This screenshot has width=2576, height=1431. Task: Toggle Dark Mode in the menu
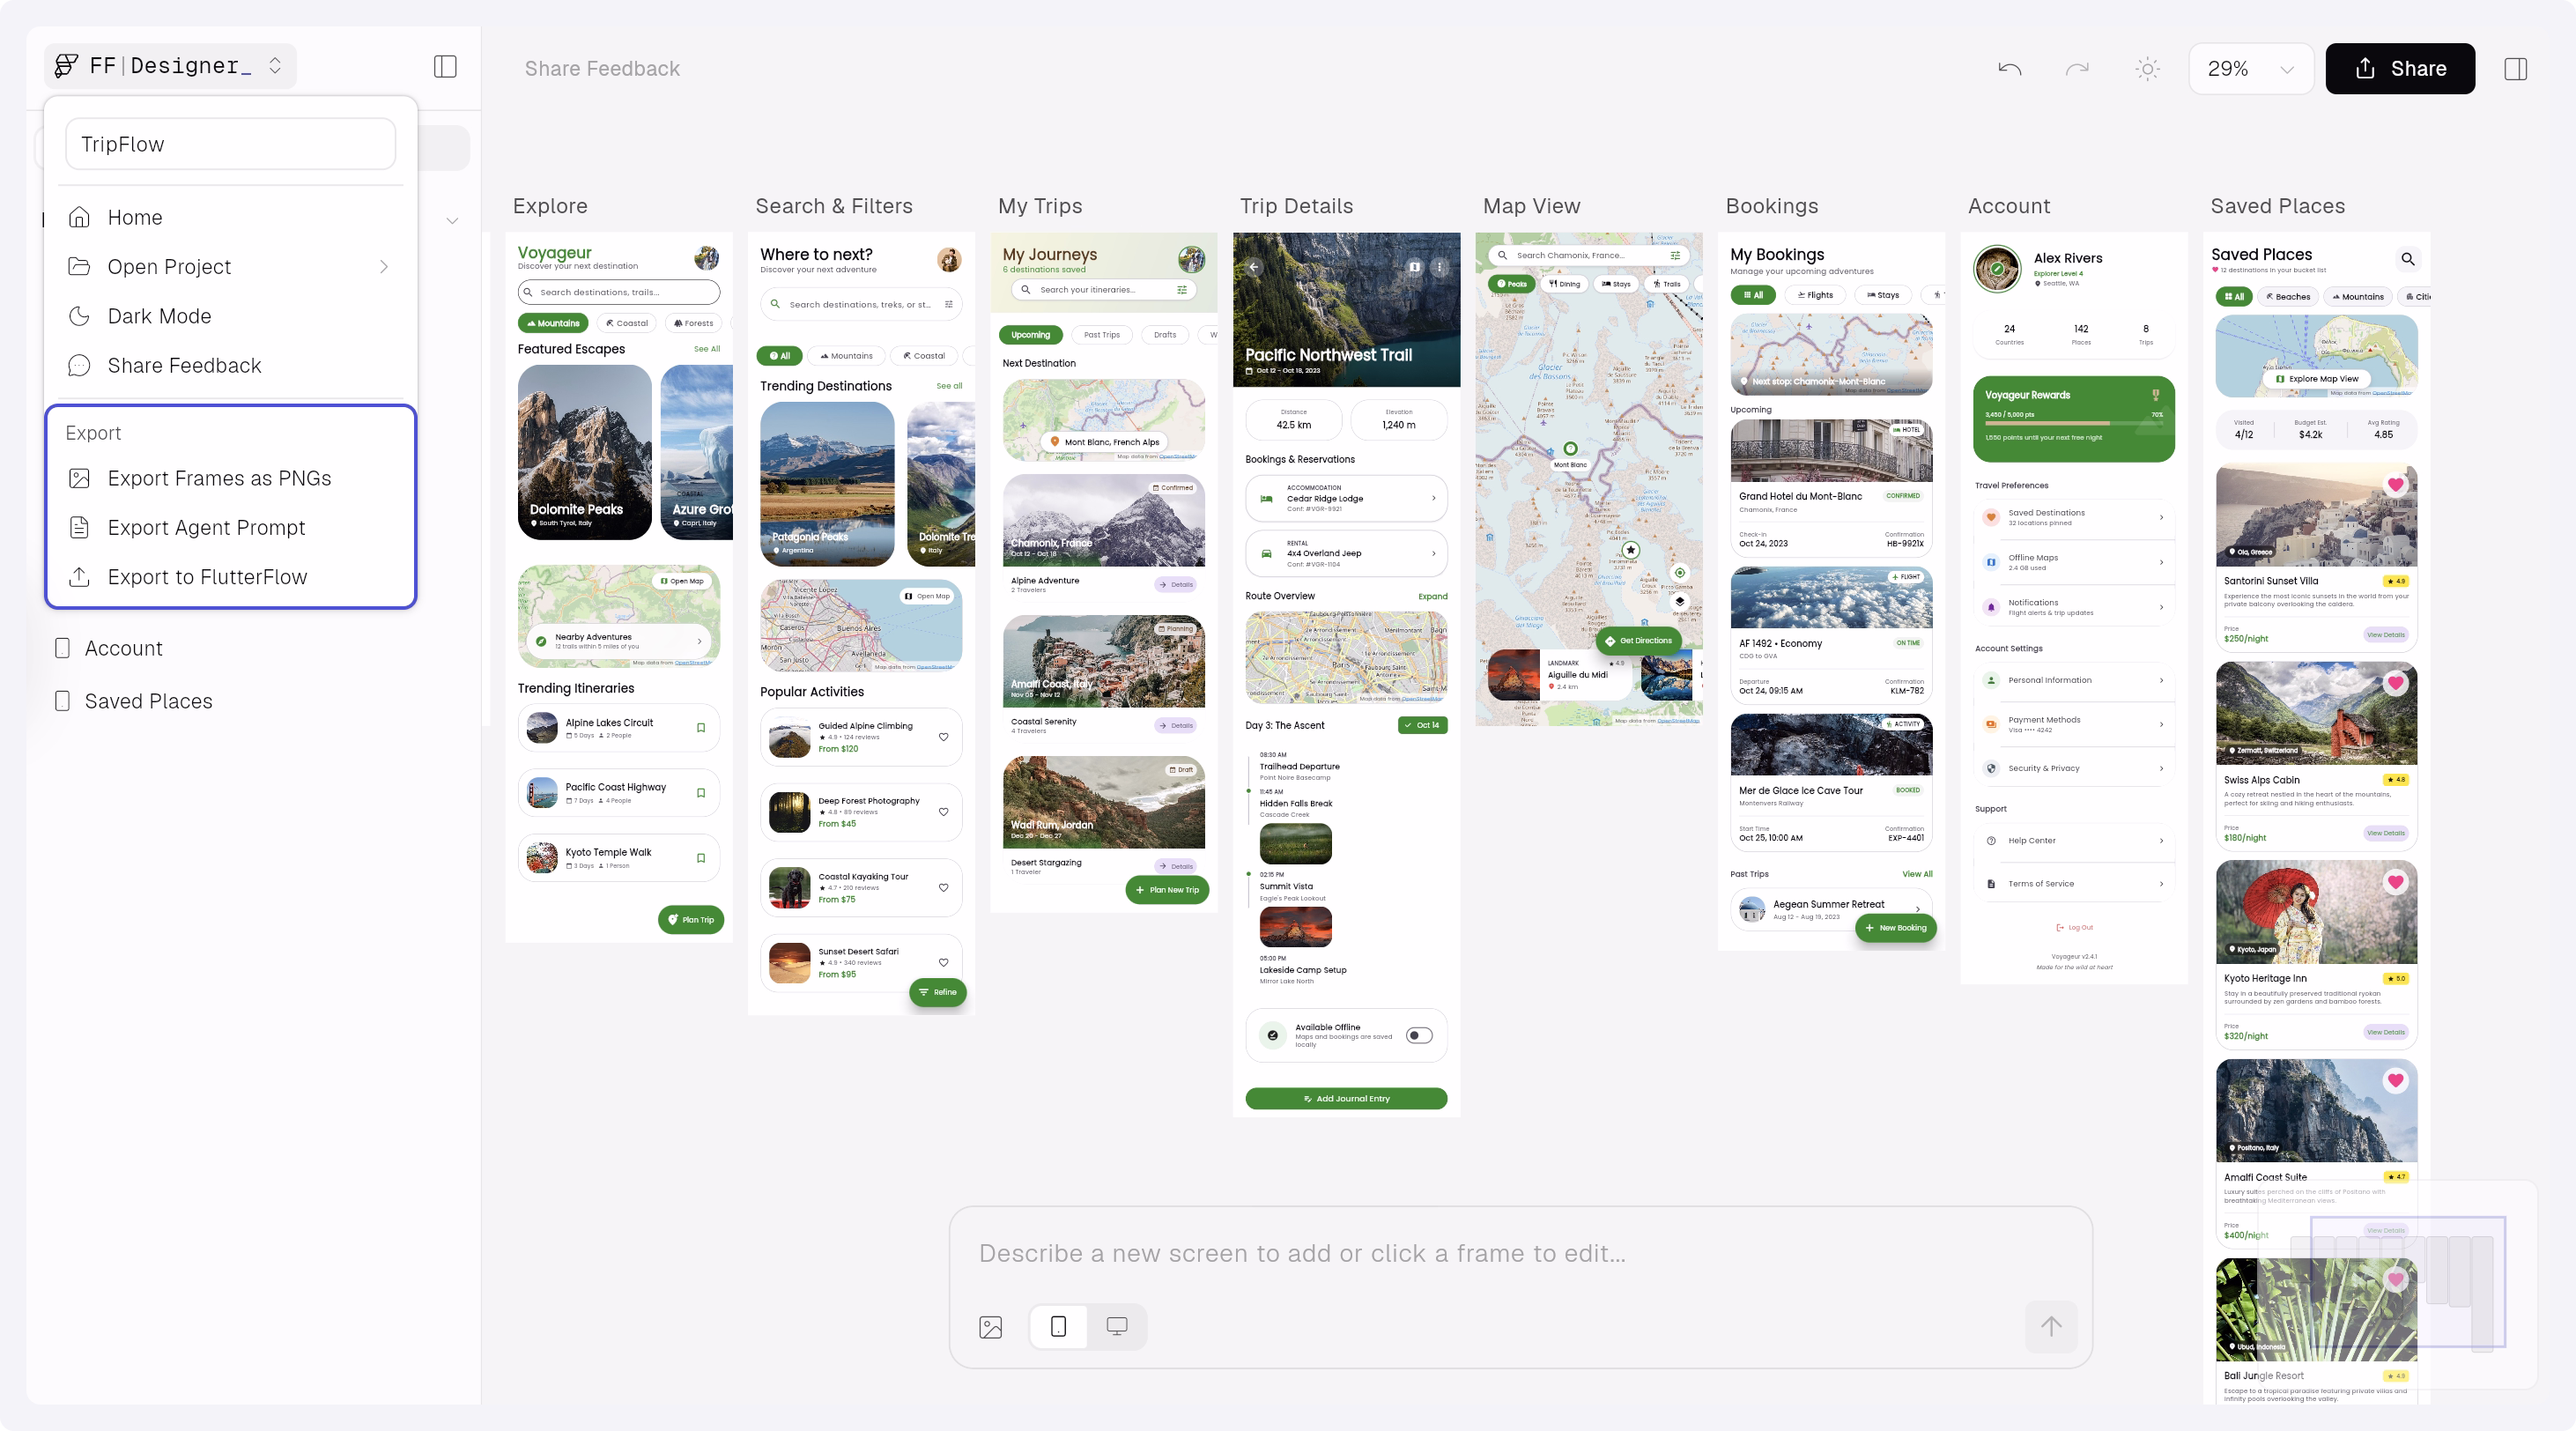159,316
